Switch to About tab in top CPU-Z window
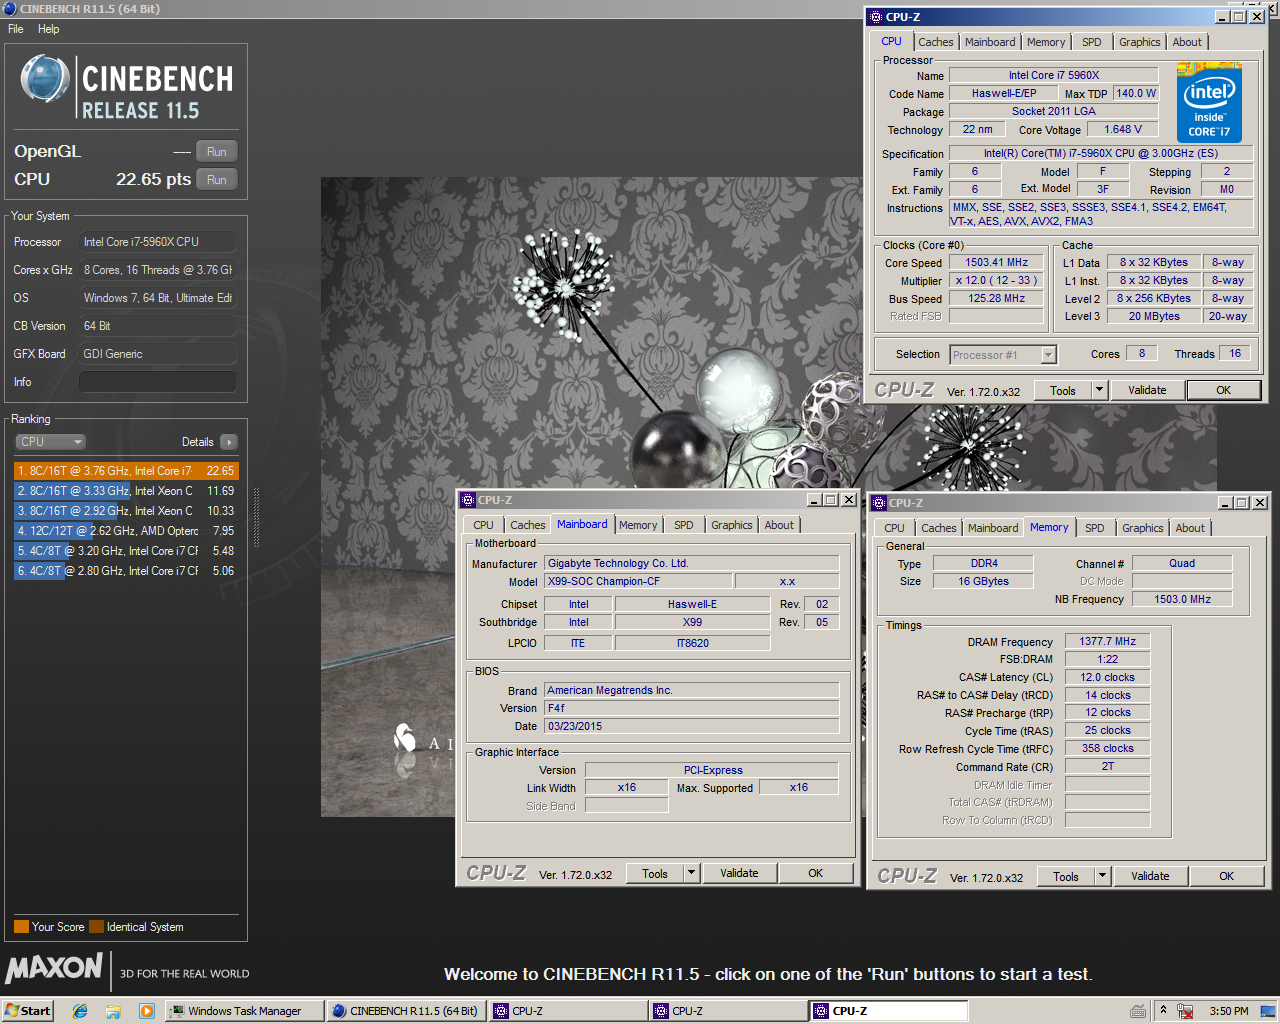Image resolution: width=1280 pixels, height=1024 pixels. click(1187, 42)
